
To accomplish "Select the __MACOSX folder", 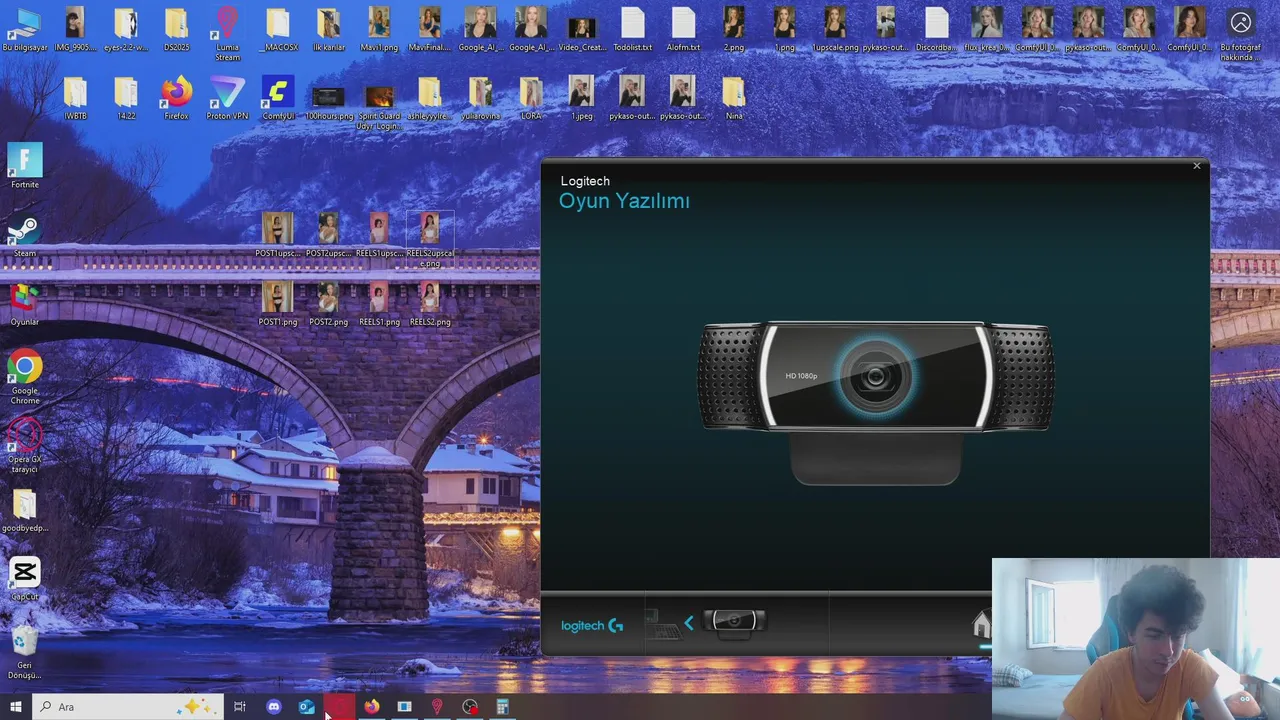I will coord(278,31).
